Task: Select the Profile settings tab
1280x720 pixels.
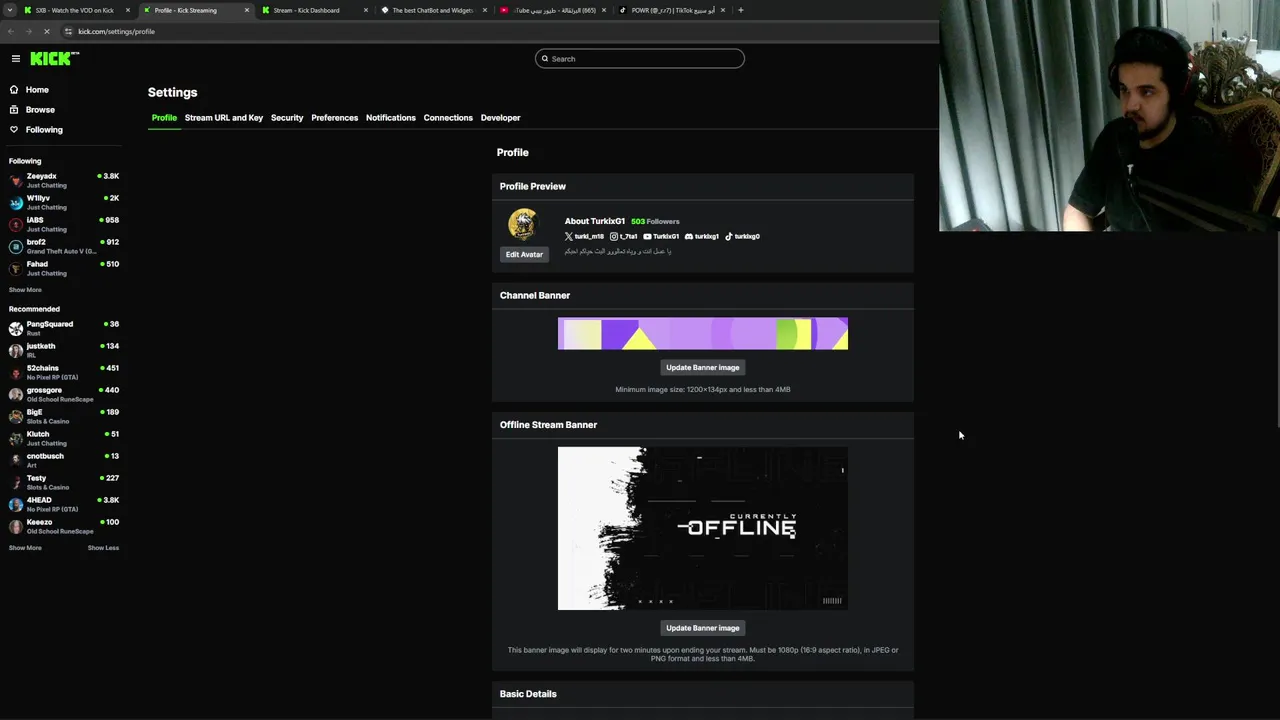Action: point(164,118)
